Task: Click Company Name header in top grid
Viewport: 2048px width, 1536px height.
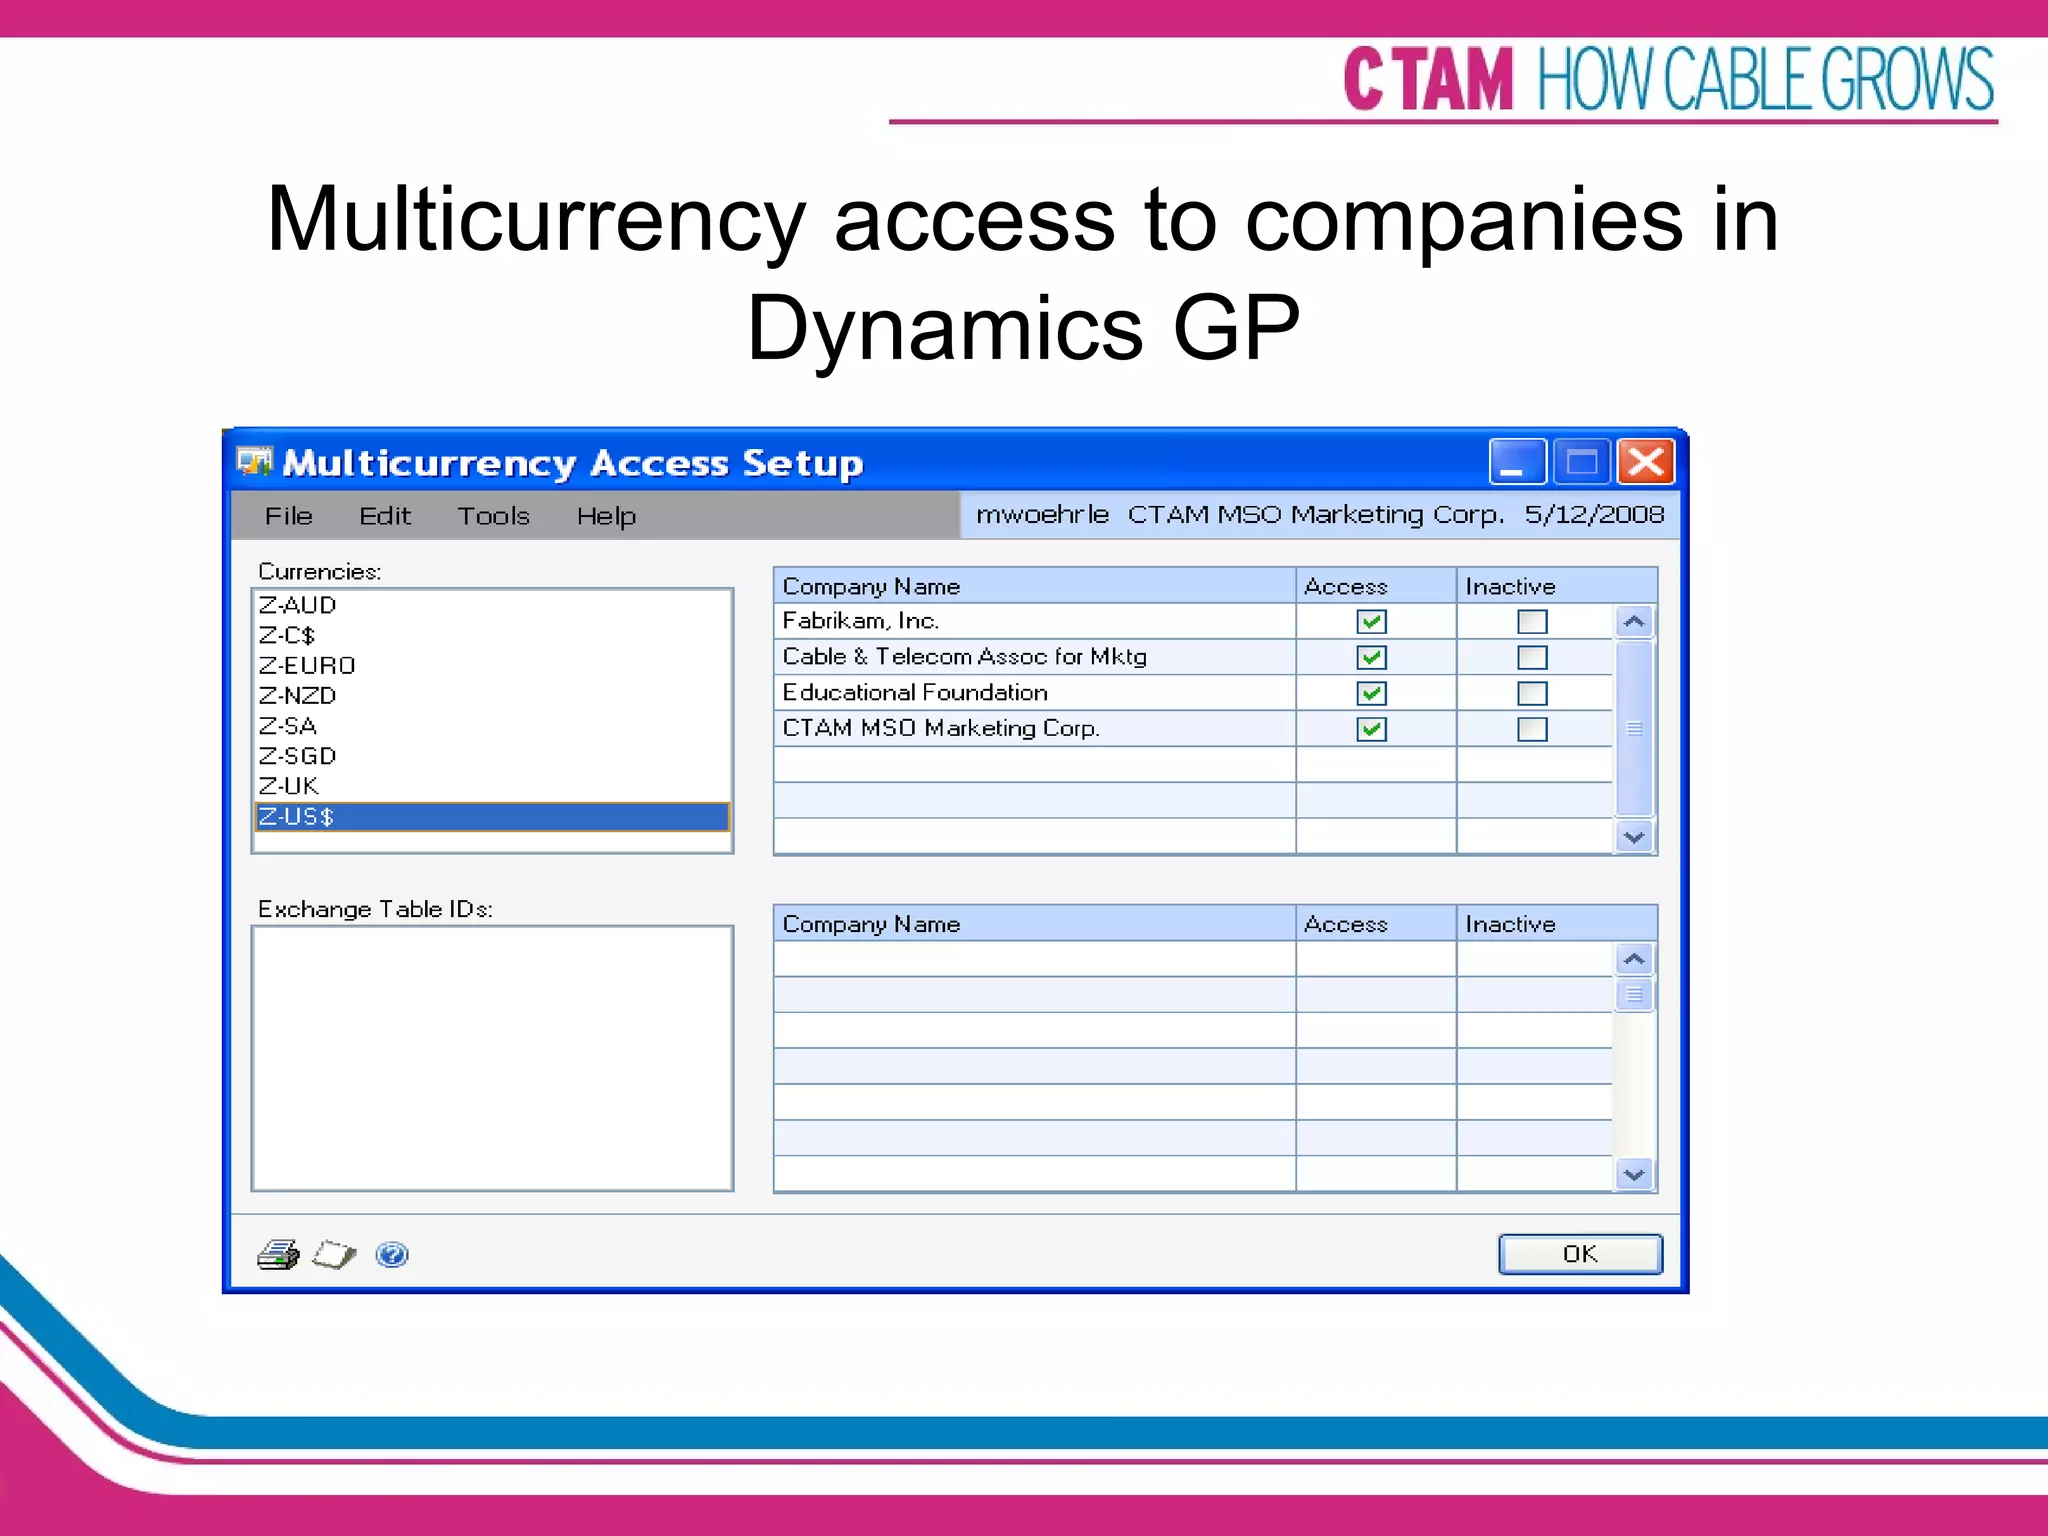Action: 1035,586
